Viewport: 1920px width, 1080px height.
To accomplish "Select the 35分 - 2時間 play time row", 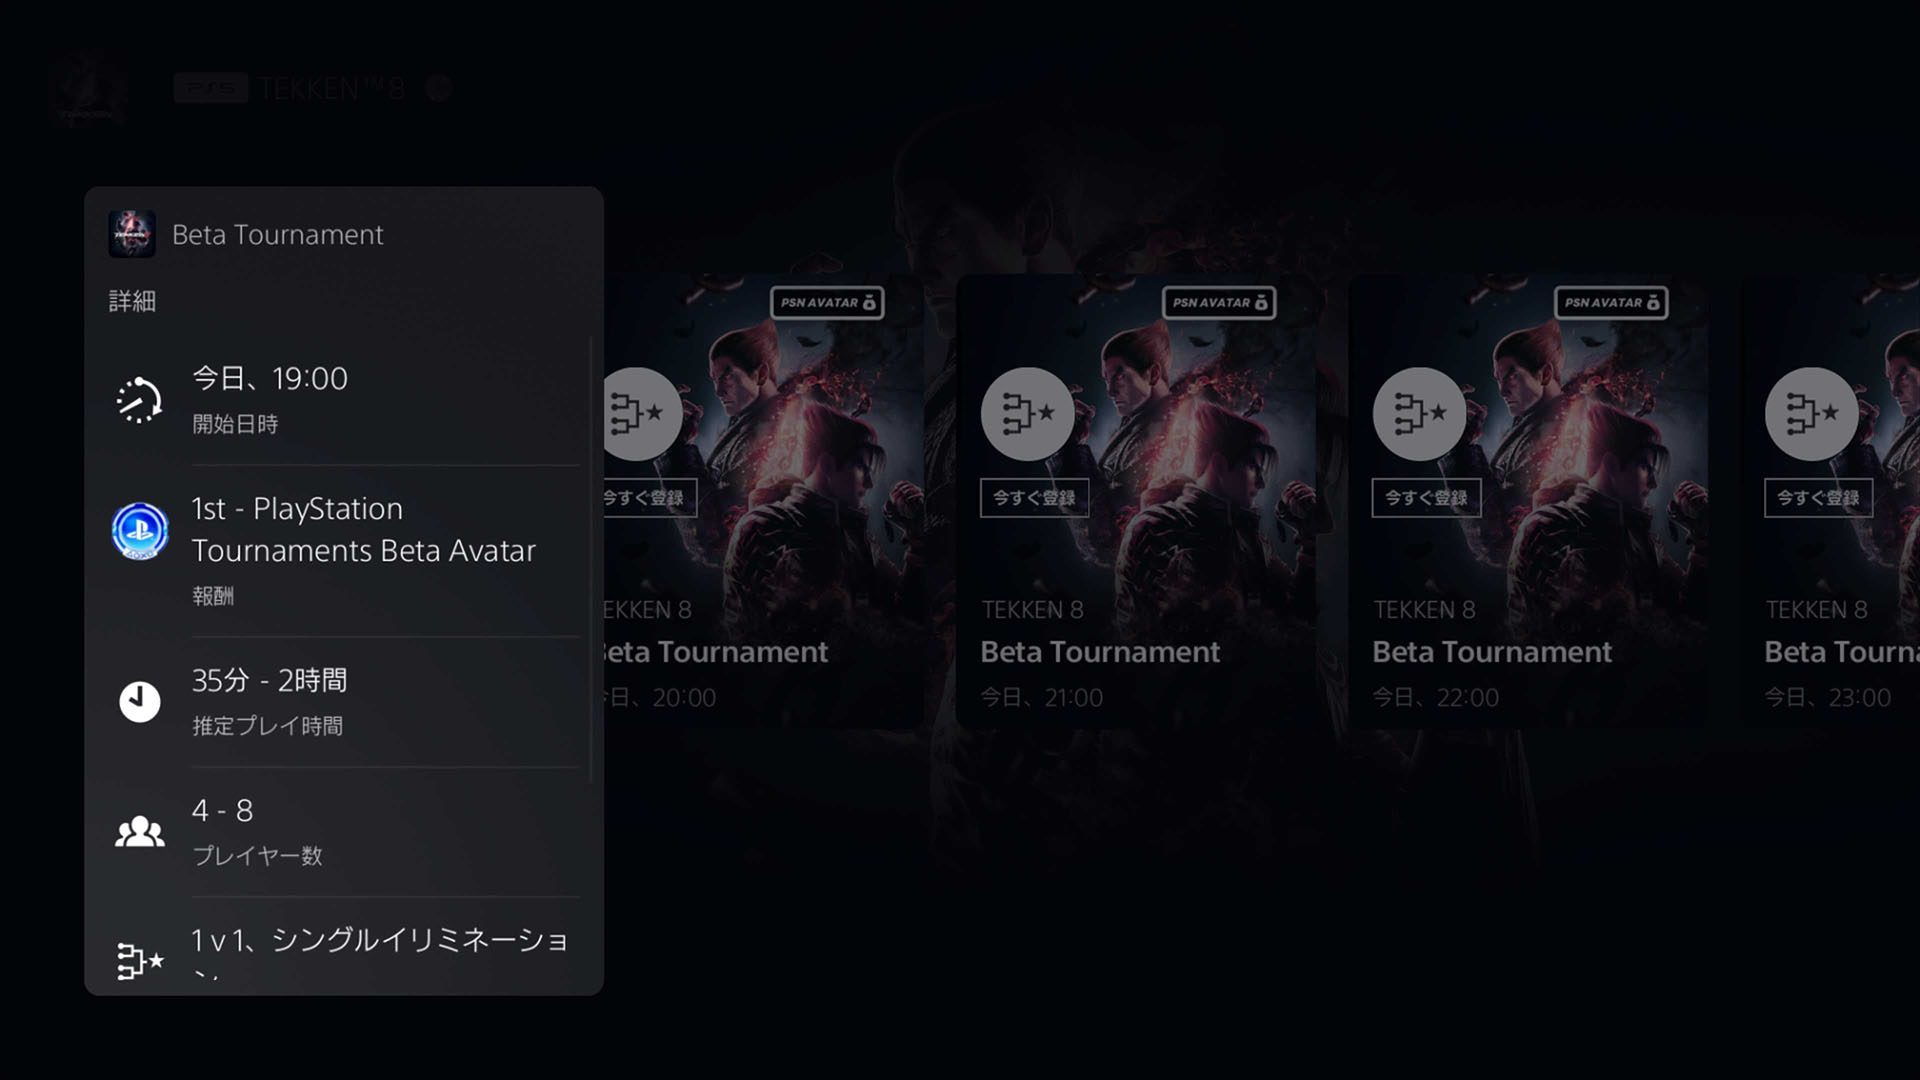I will tap(344, 702).
